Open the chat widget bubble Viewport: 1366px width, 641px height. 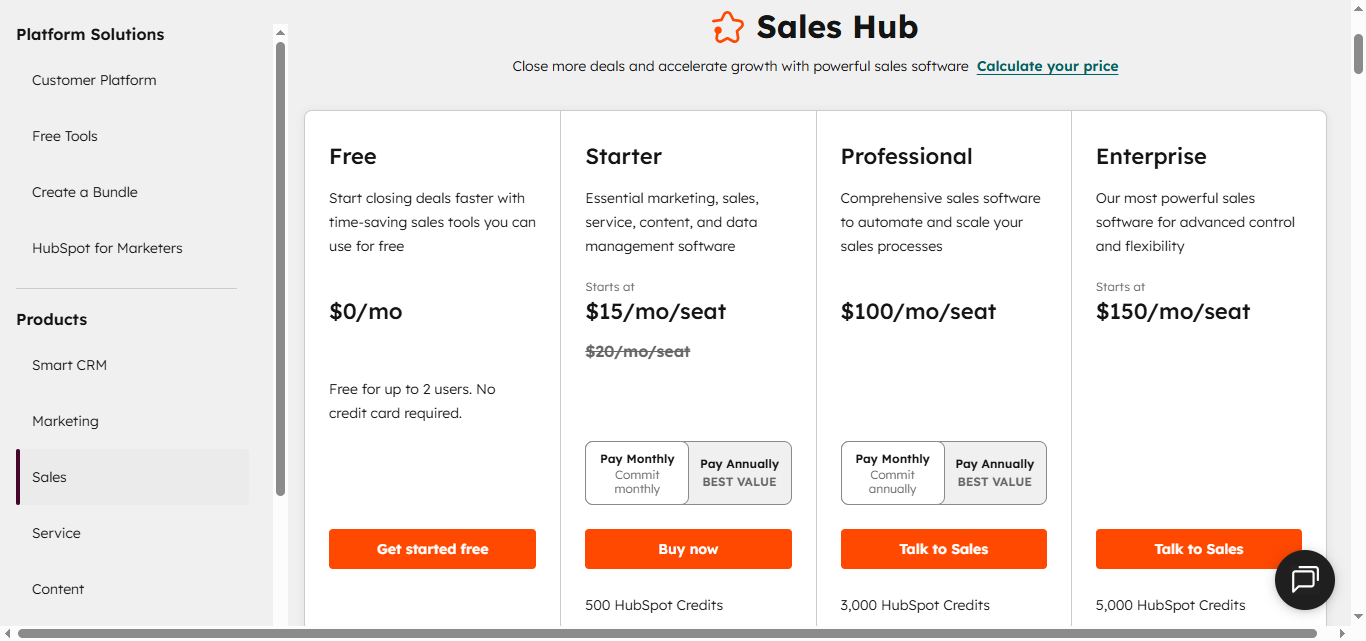[1304, 580]
